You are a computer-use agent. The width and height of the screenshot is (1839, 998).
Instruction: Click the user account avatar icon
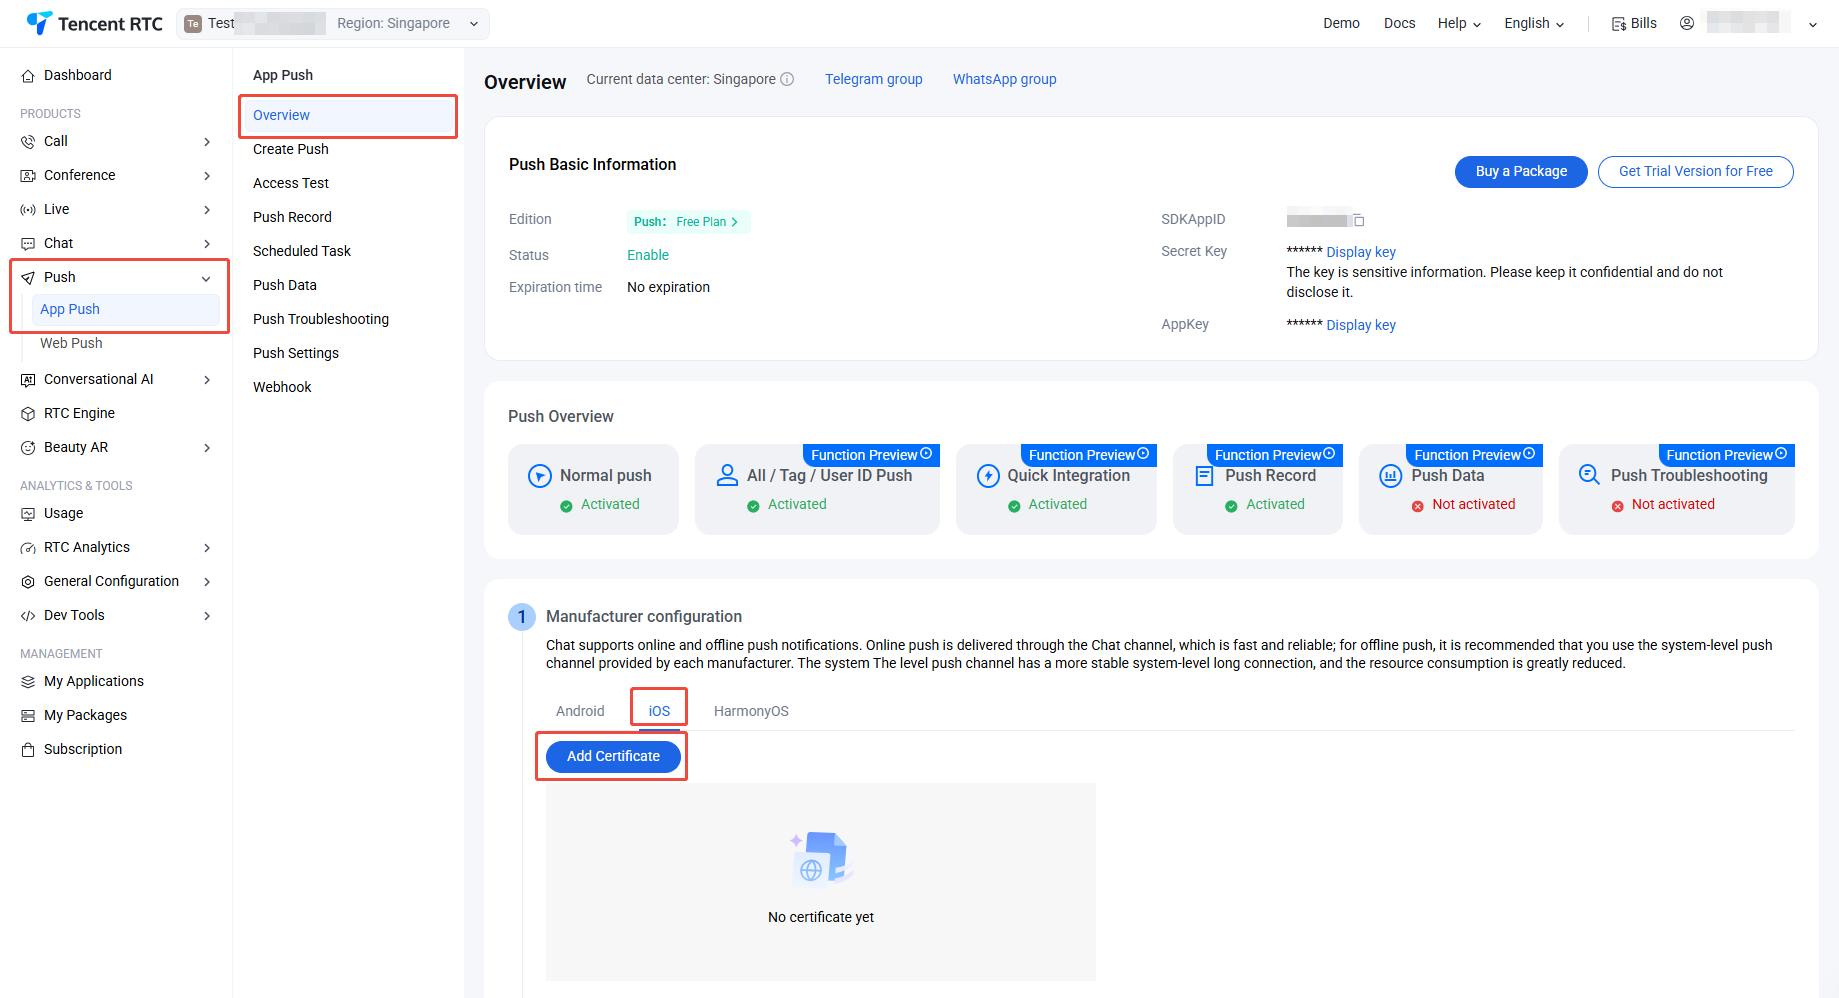pyautogui.click(x=1687, y=23)
